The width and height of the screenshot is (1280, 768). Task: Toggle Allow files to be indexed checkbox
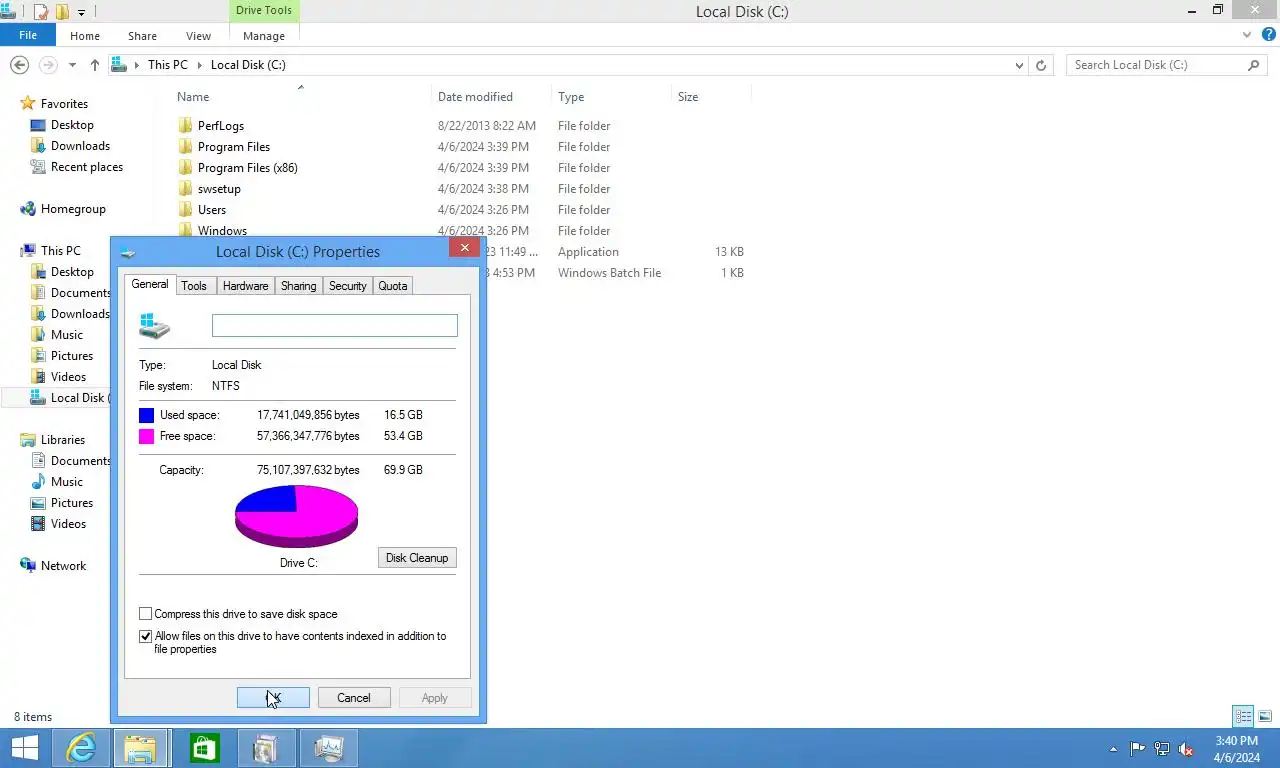tap(146, 636)
